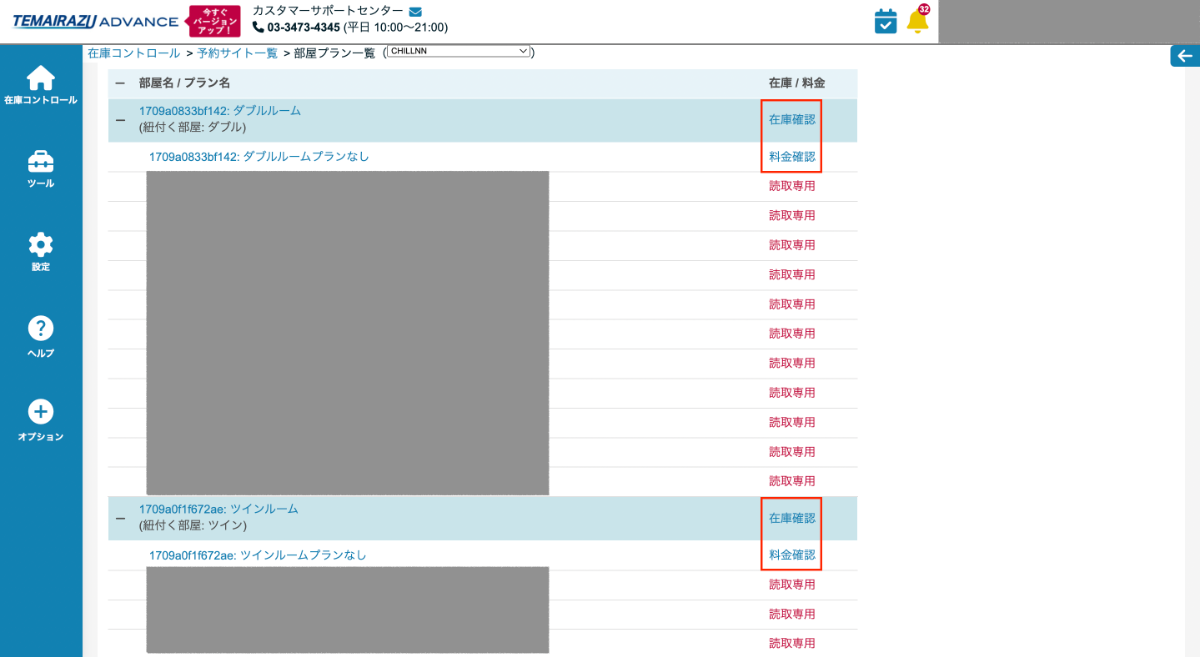The height and width of the screenshot is (657, 1200).
Task: Open the notification bell with 32 badge
Action: [x=917, y=21]
